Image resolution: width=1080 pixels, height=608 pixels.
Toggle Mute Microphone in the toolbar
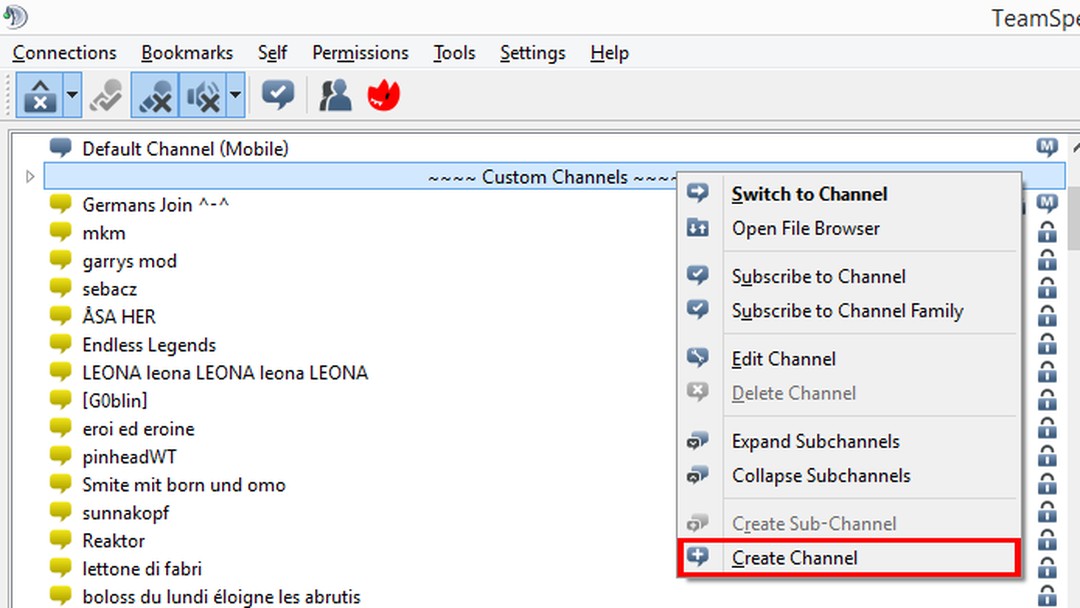155,95
